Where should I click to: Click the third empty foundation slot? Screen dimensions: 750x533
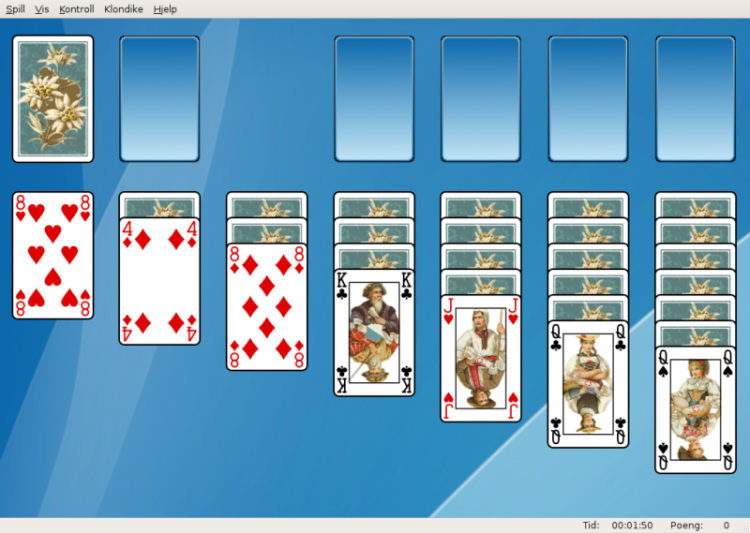pos(588,99)
